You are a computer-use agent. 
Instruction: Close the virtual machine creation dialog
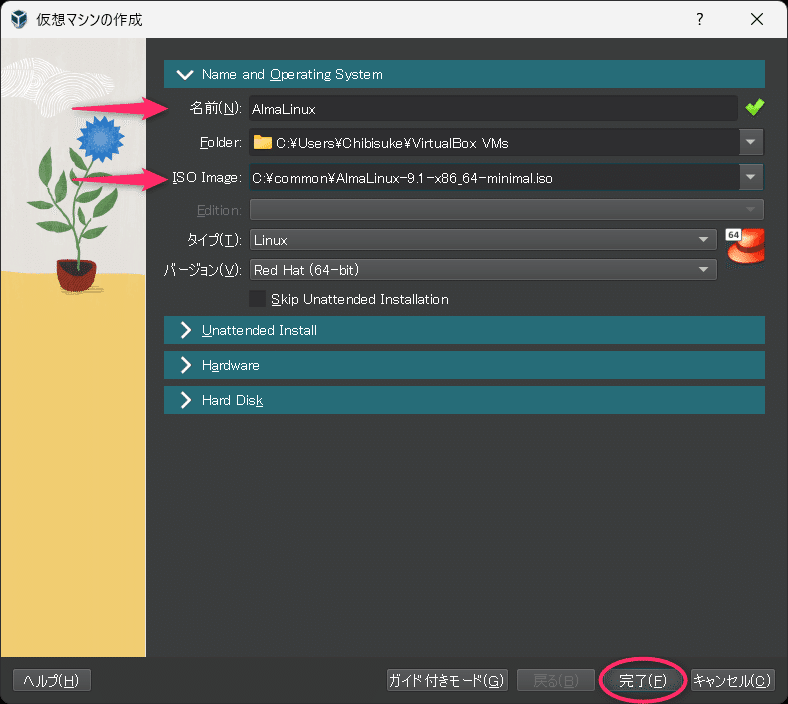point(757,19)
